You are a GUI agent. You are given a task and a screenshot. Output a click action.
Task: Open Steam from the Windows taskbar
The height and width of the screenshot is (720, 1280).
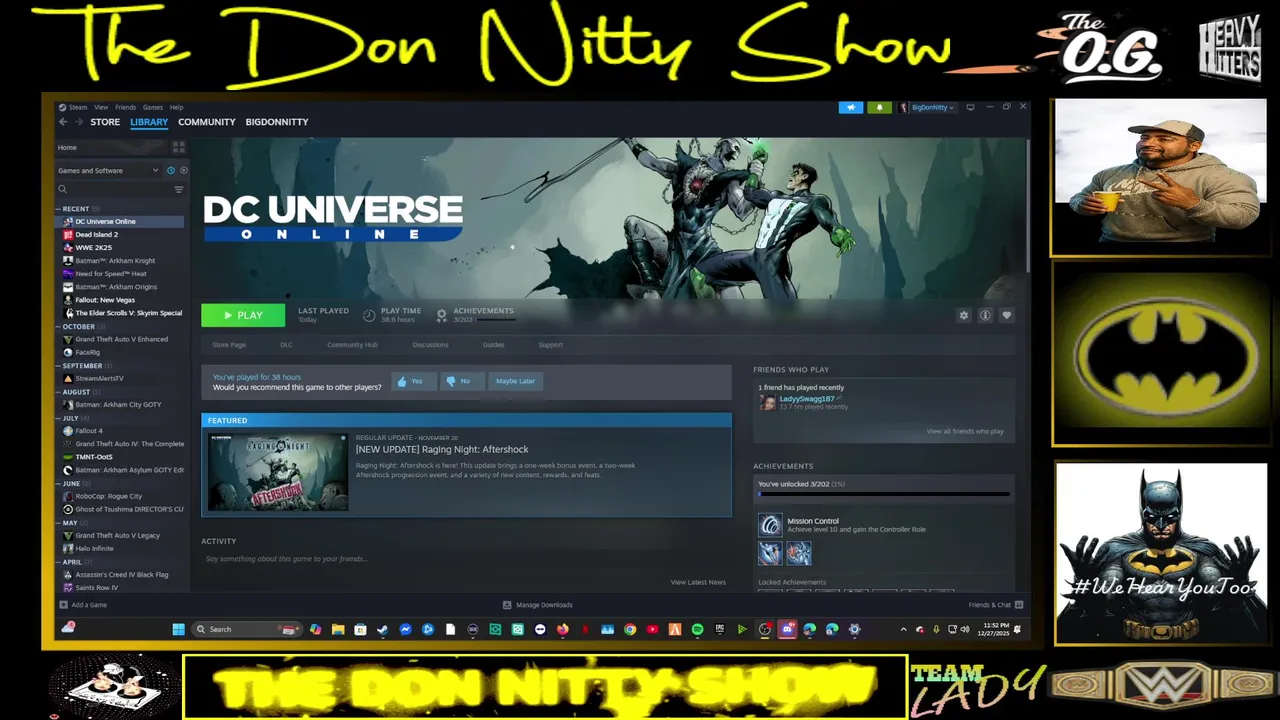pyautogui.click(x=382, y=629)
